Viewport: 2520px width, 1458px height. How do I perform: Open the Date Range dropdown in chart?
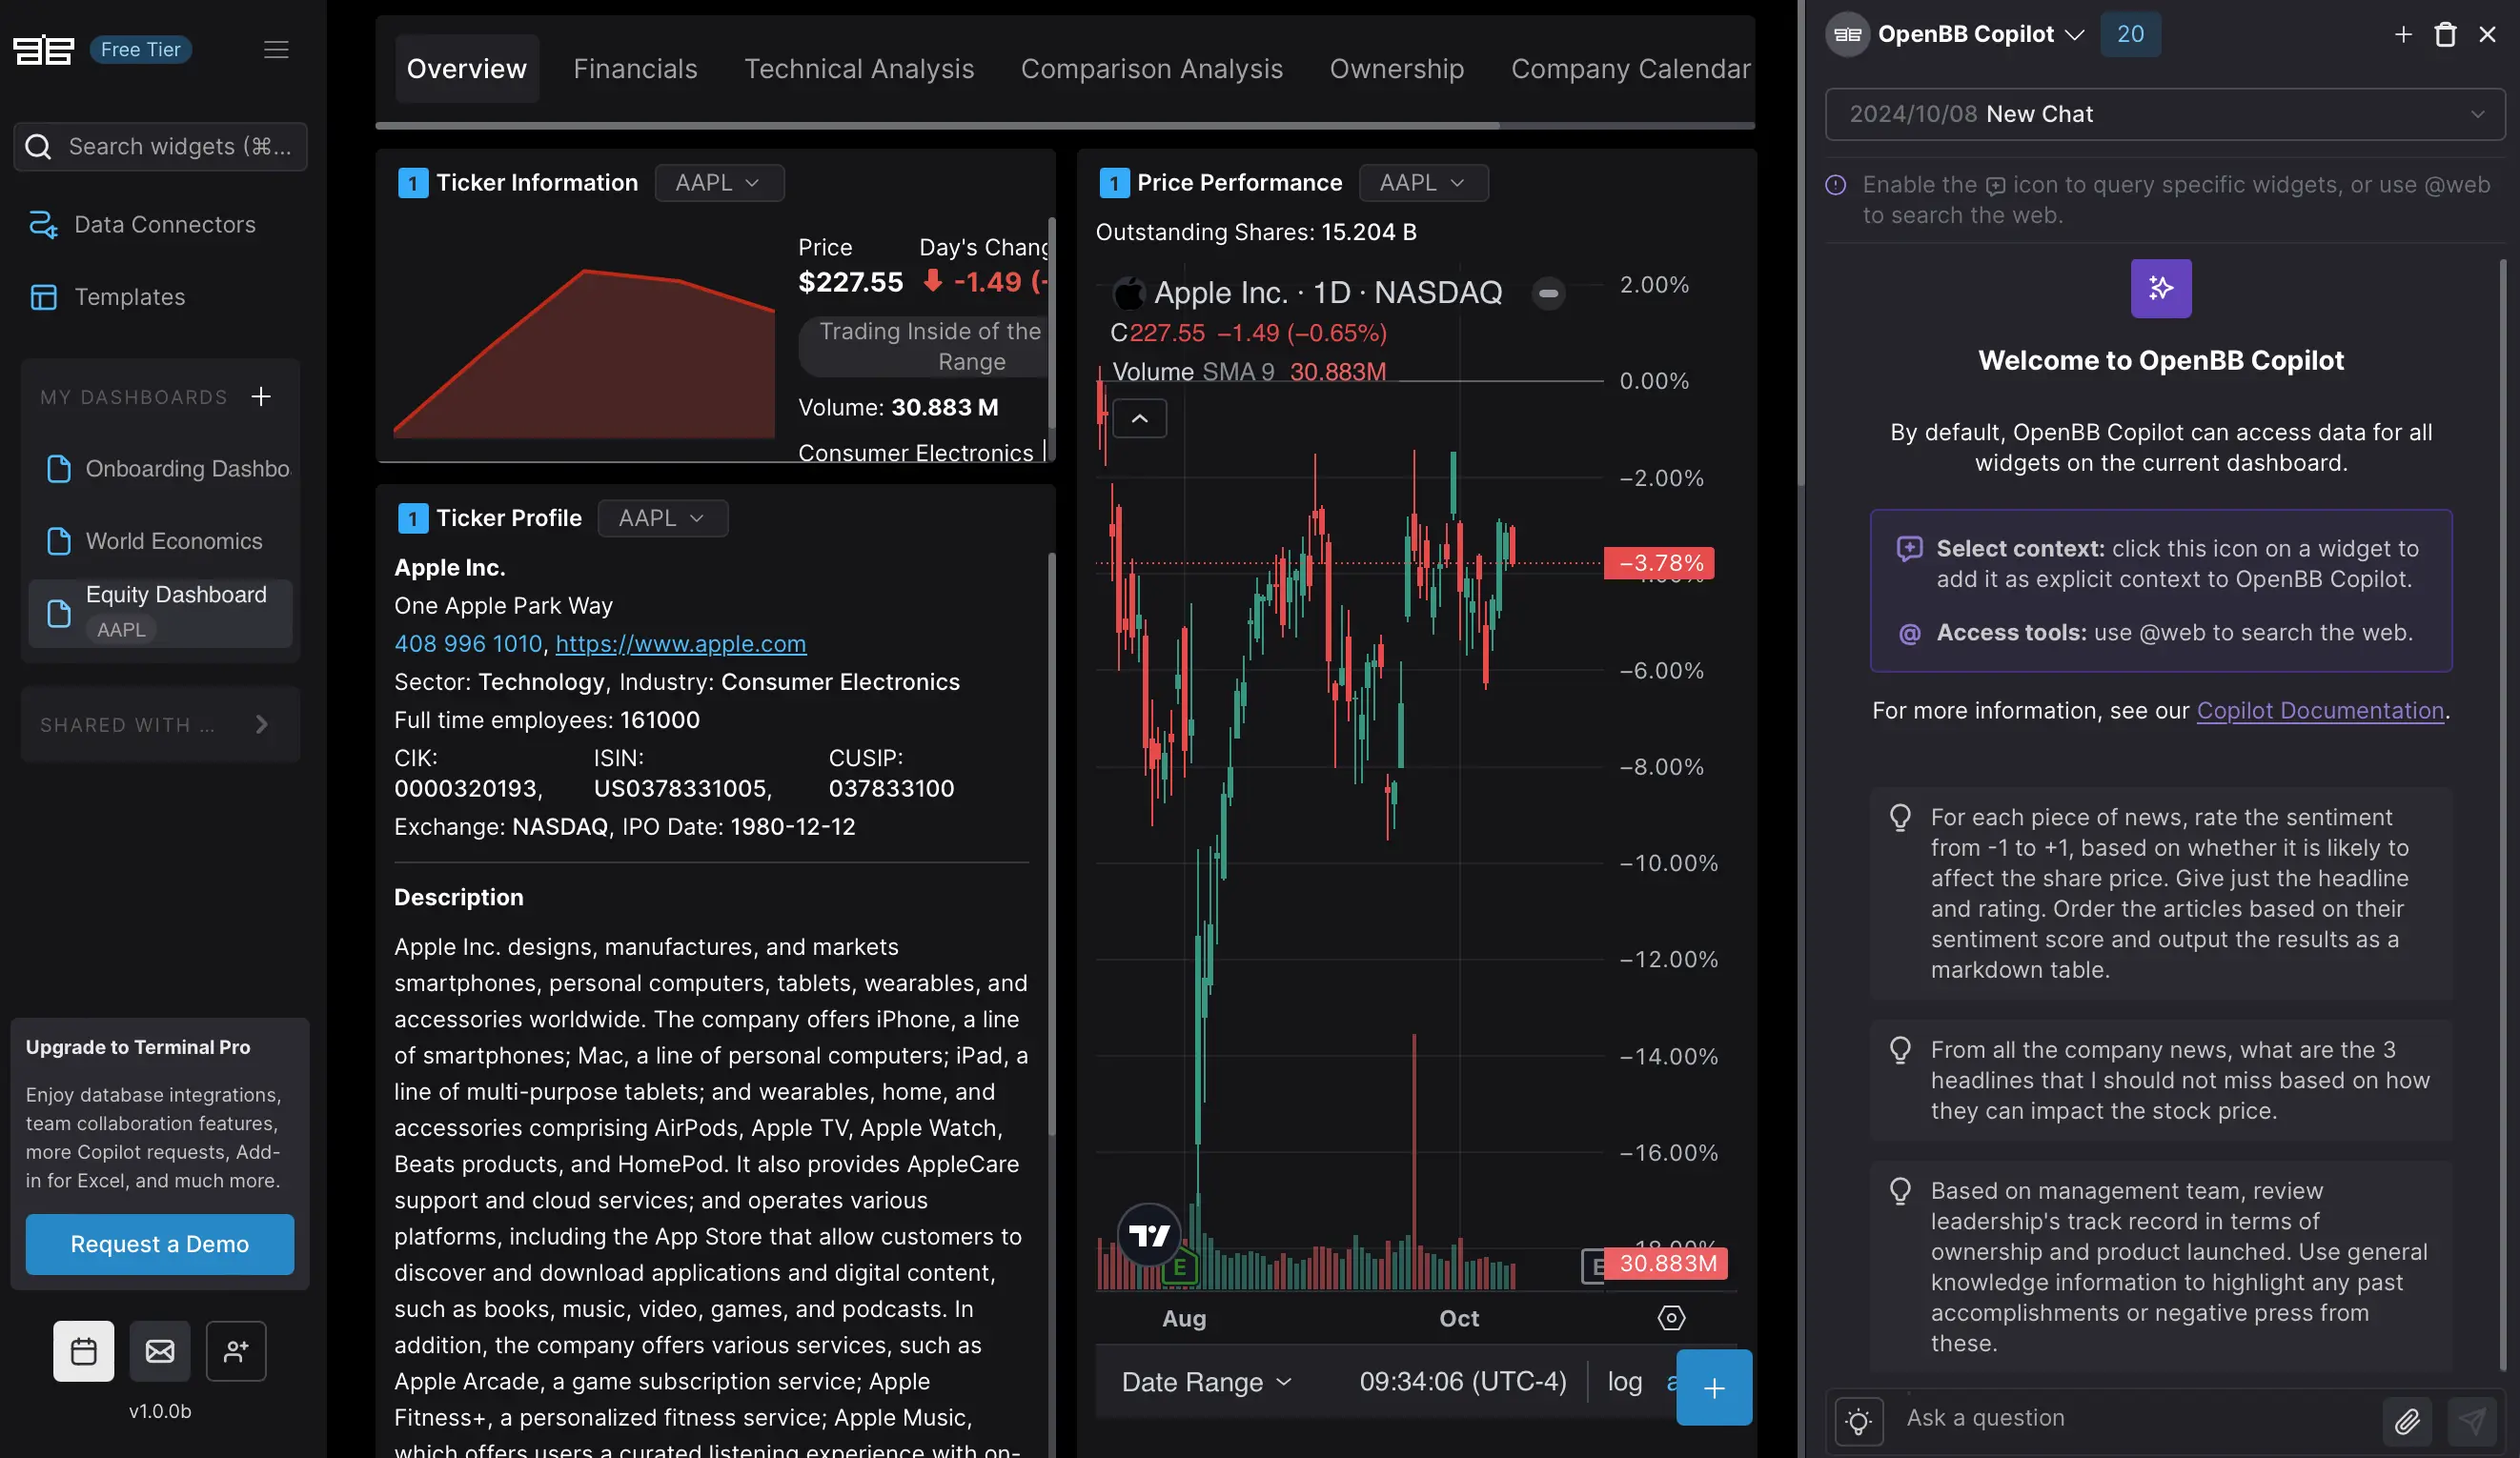tap(1205, 1382)
